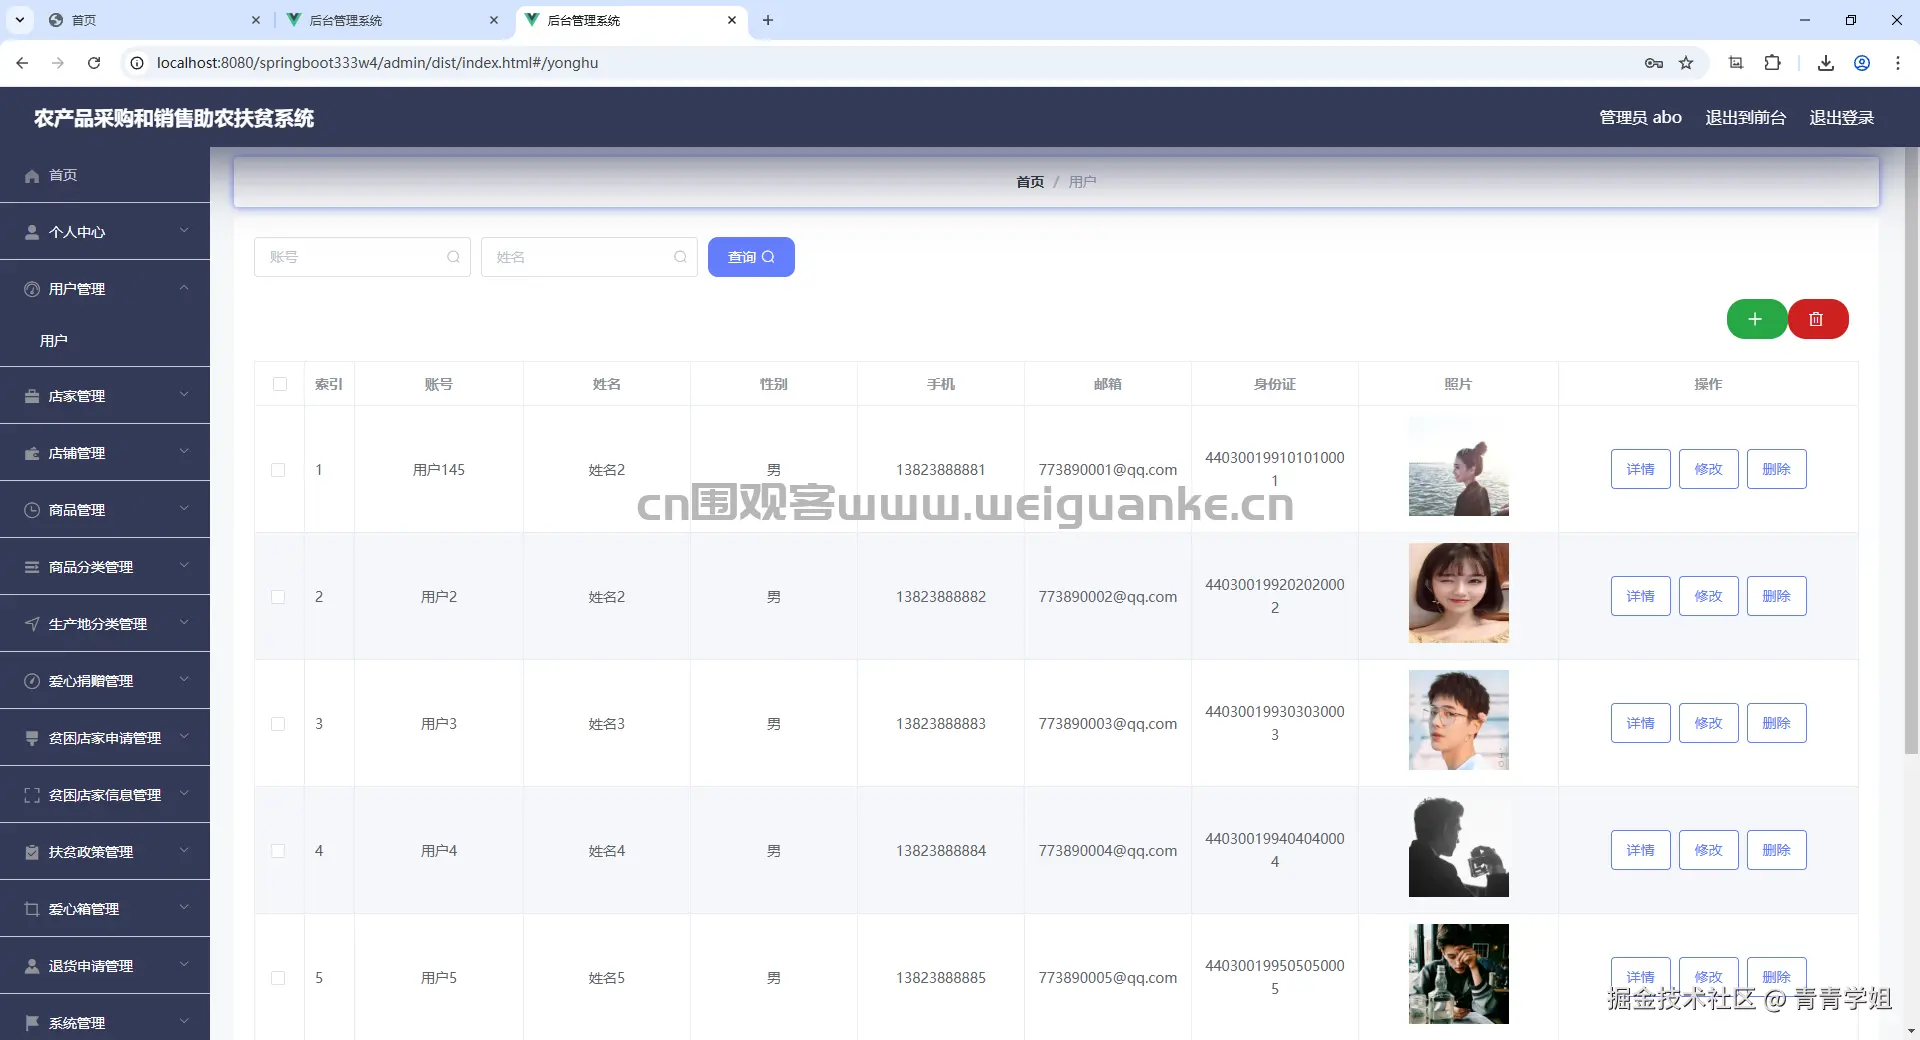Click the browser address bar URL

click(x=377, y=63)
